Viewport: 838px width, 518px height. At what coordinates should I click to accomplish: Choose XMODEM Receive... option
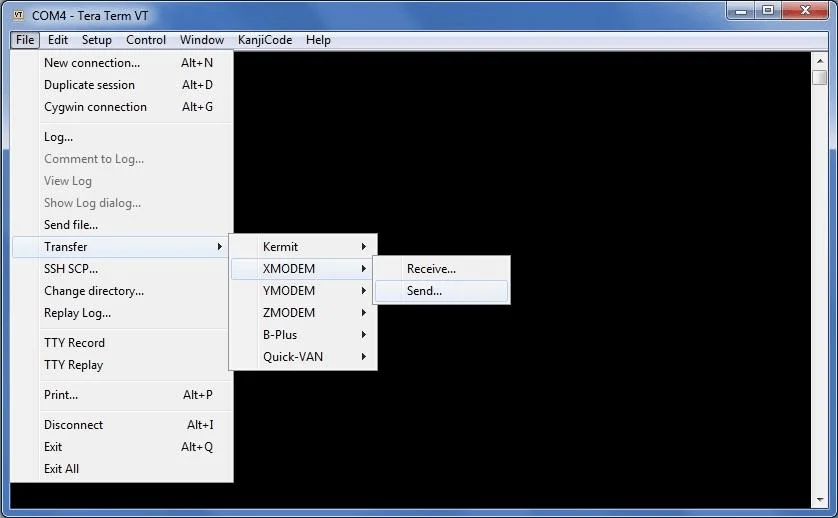pyautogui.click(x=441, y=269)
